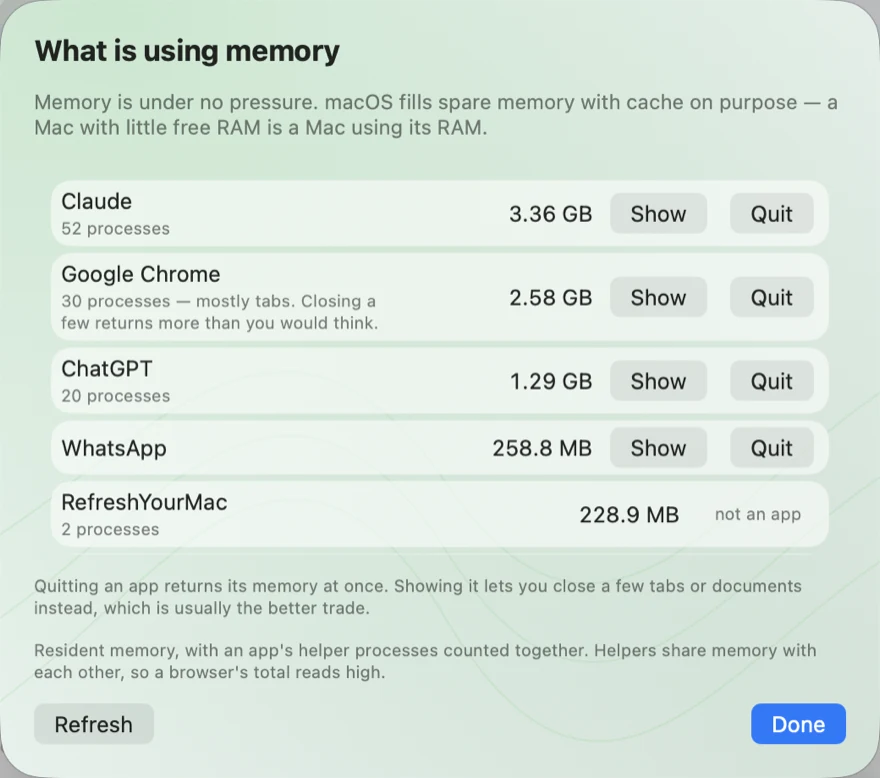Viewport: 880px width, 778px height.
Task: Click the "Quitting an app returns its memory" note
Action: pos(418,597)
